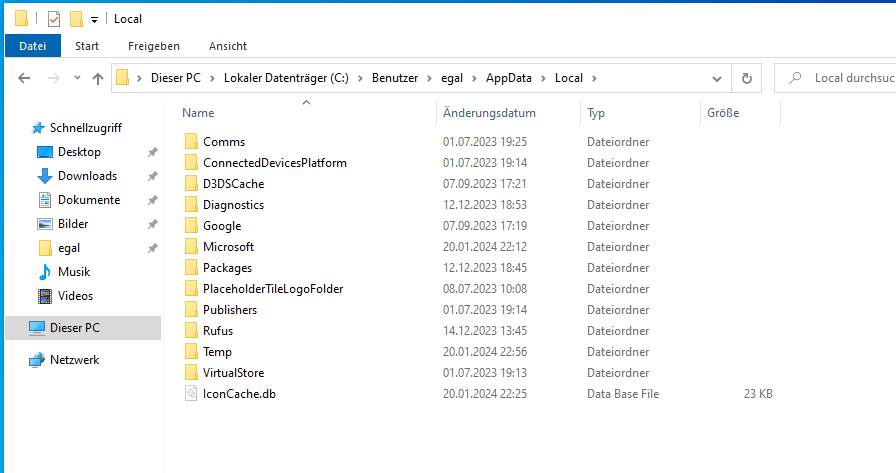Image resolution: width=896 pixels, height=473 pixels.
Task: Open the recent locations dropdown arrow
Action: [77, 78]
